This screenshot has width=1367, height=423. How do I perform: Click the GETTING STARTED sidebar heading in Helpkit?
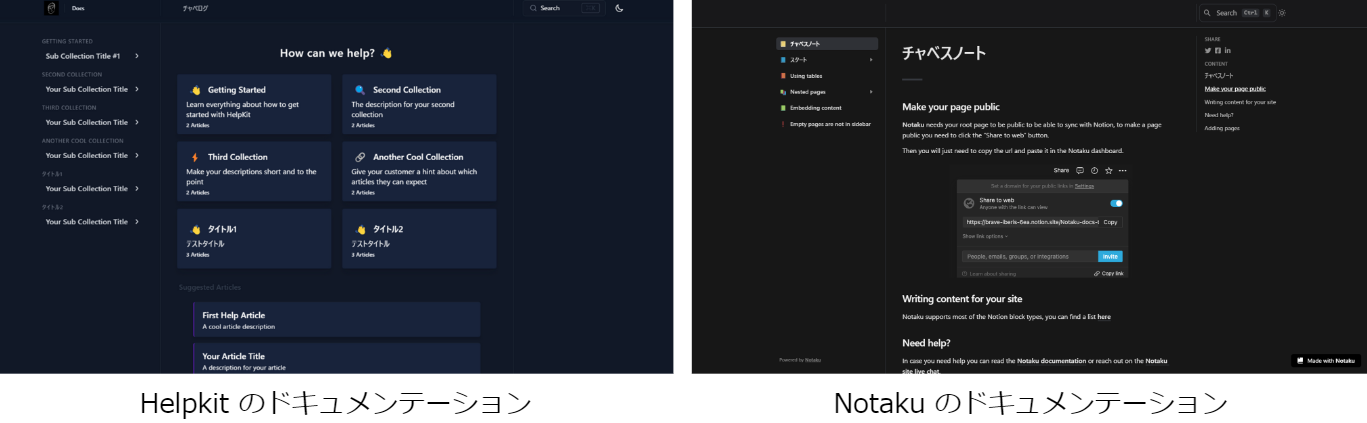tap(67, 41)
